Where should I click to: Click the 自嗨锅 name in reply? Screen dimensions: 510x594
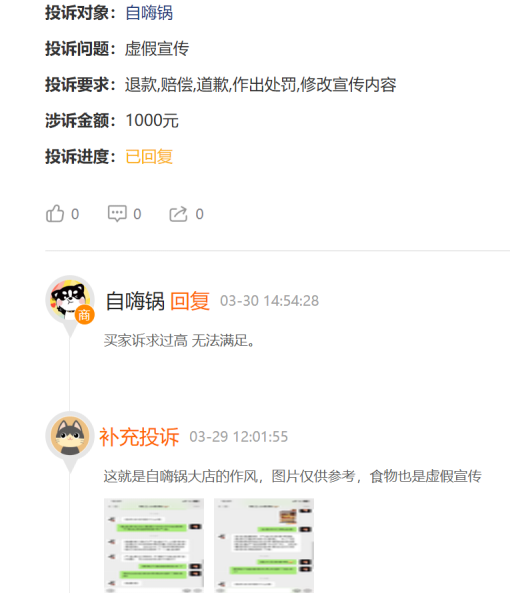click(x=135, y=301)
